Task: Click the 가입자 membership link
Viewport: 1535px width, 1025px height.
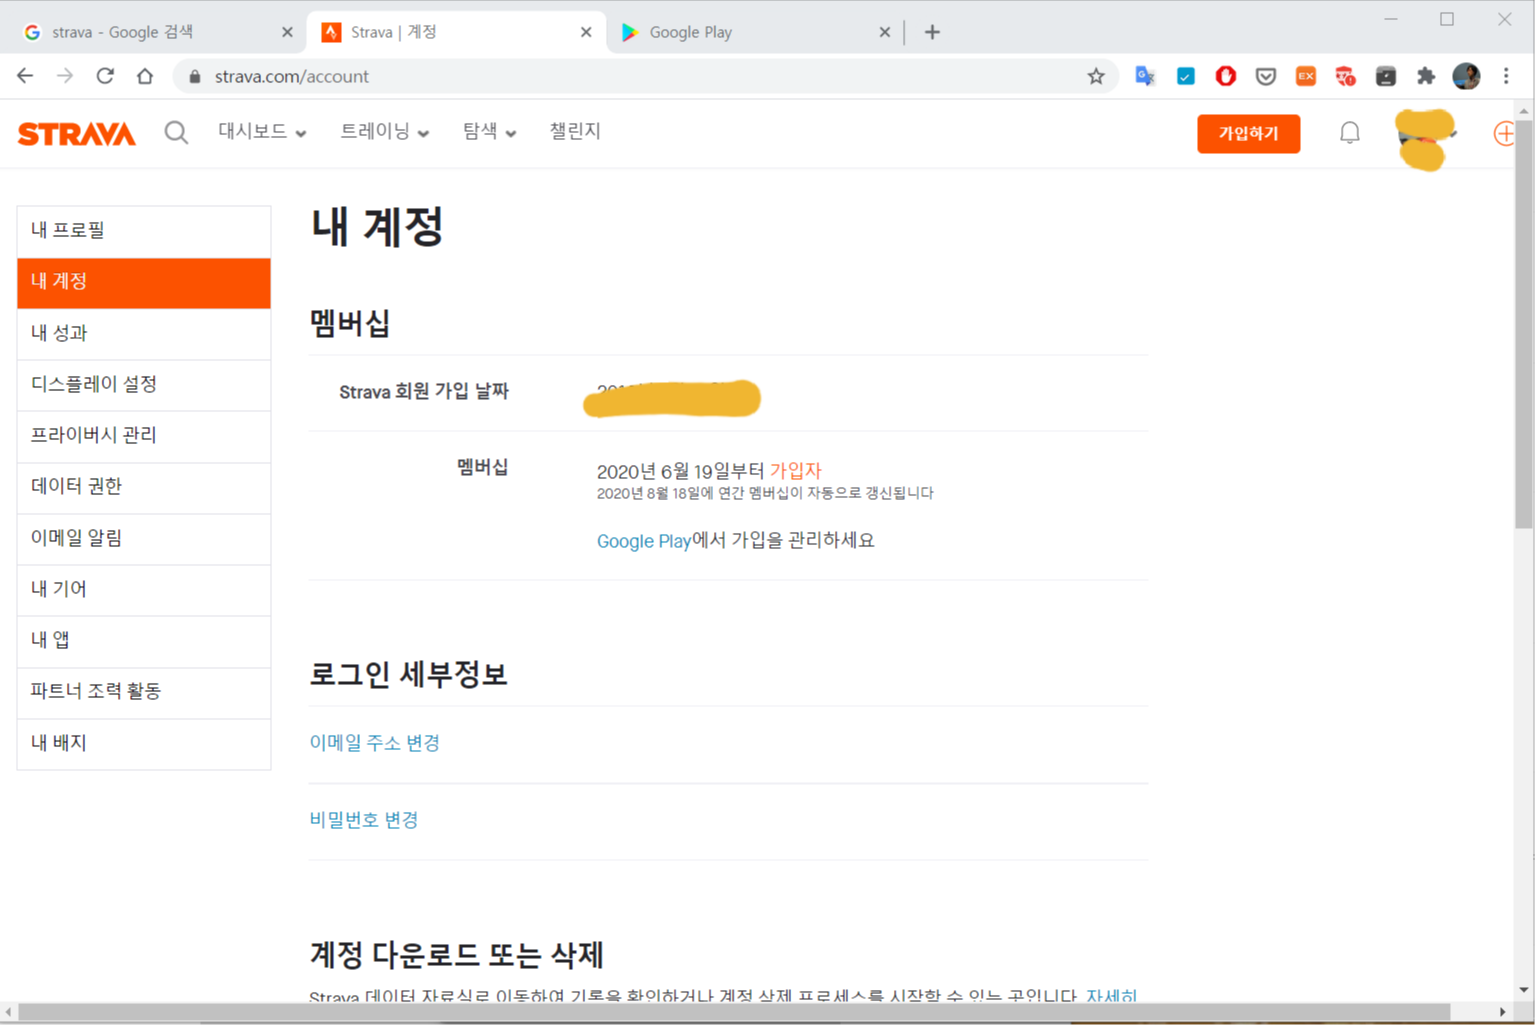Action: (795, 470)
